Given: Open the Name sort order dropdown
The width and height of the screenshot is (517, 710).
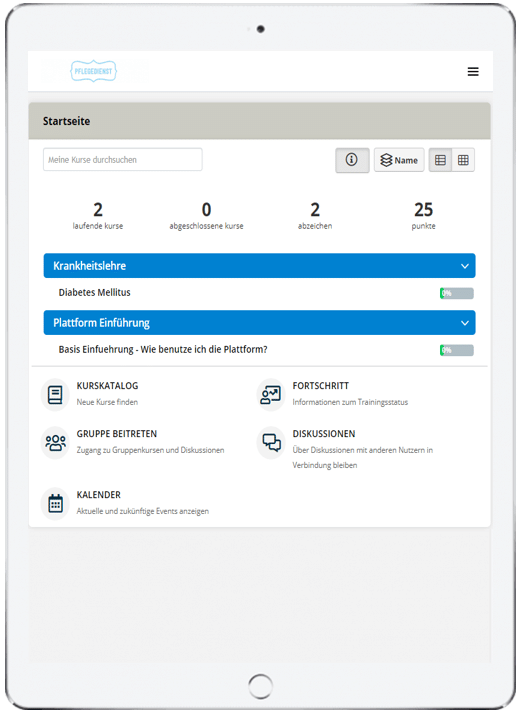Looking at the screenshot, I should tap(399, 160).
